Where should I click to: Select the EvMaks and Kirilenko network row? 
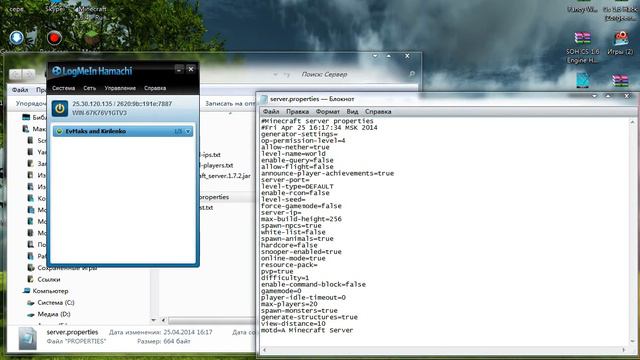[123, 131]
